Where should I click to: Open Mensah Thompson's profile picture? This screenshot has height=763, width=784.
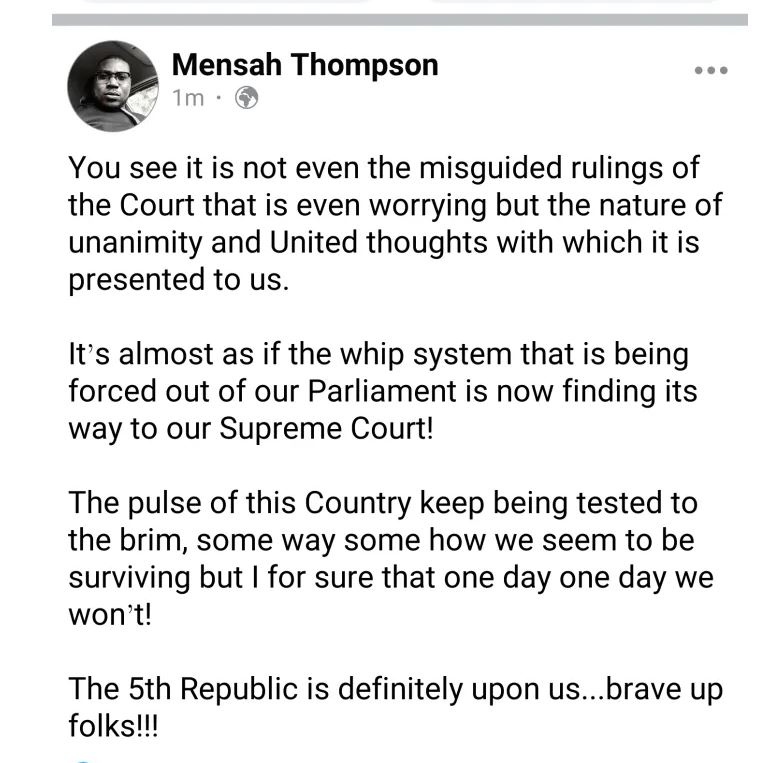point(113,86)
